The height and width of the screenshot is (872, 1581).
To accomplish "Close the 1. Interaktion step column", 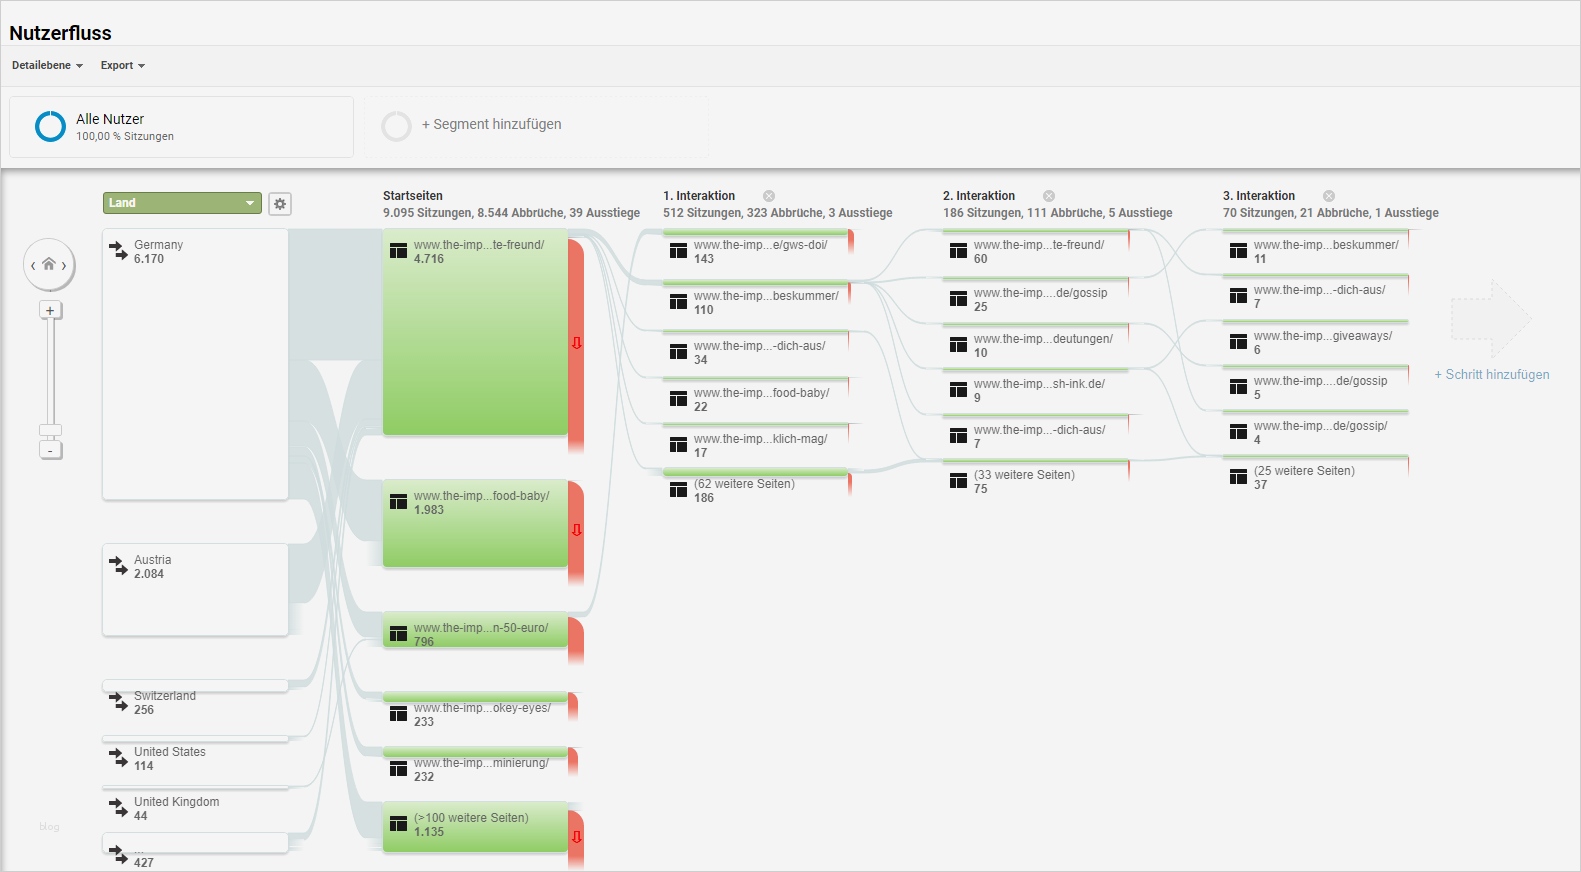I will pyautogui.click(x=767, y=195).
